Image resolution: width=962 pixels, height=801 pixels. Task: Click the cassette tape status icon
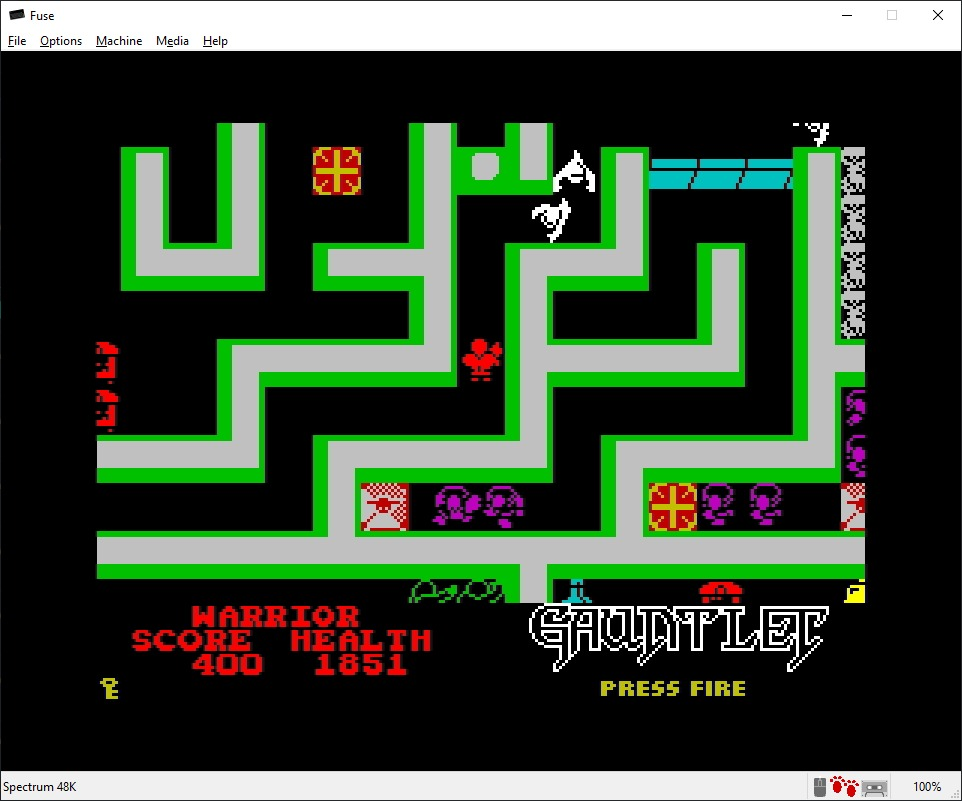tap(874, 788)
